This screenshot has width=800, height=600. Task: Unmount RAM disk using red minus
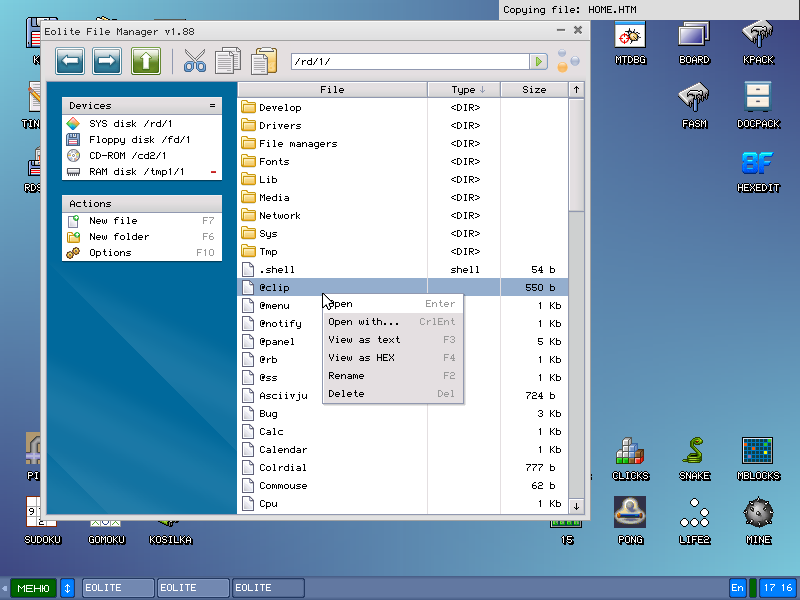click(x=213, y=173)
